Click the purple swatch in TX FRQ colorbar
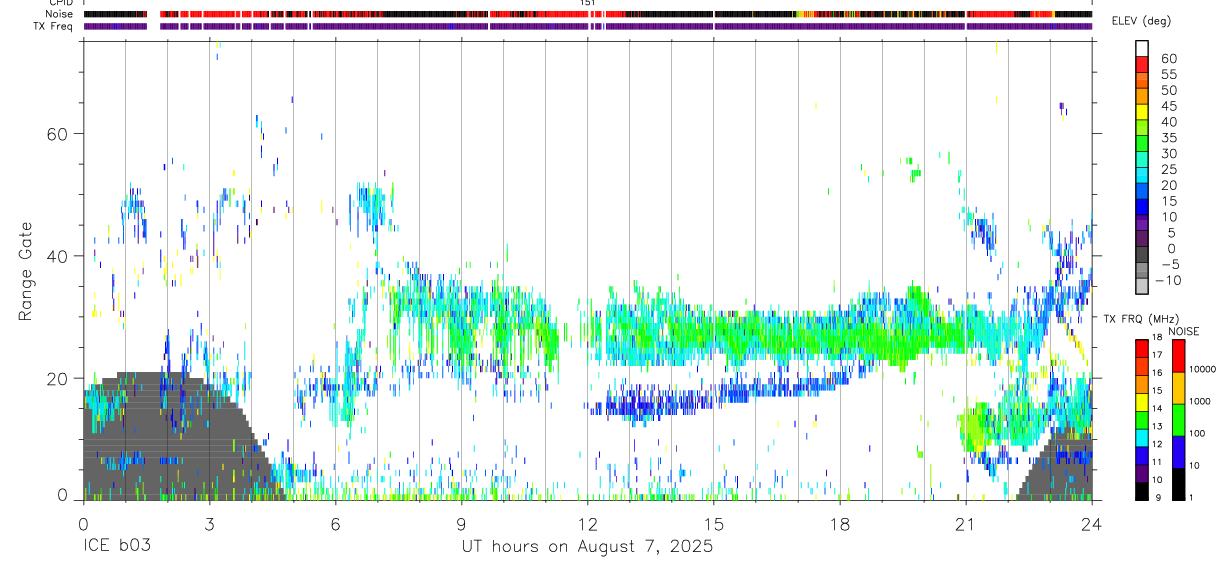This screenshot has width=1228, height=567. (x=1142, y=473)
